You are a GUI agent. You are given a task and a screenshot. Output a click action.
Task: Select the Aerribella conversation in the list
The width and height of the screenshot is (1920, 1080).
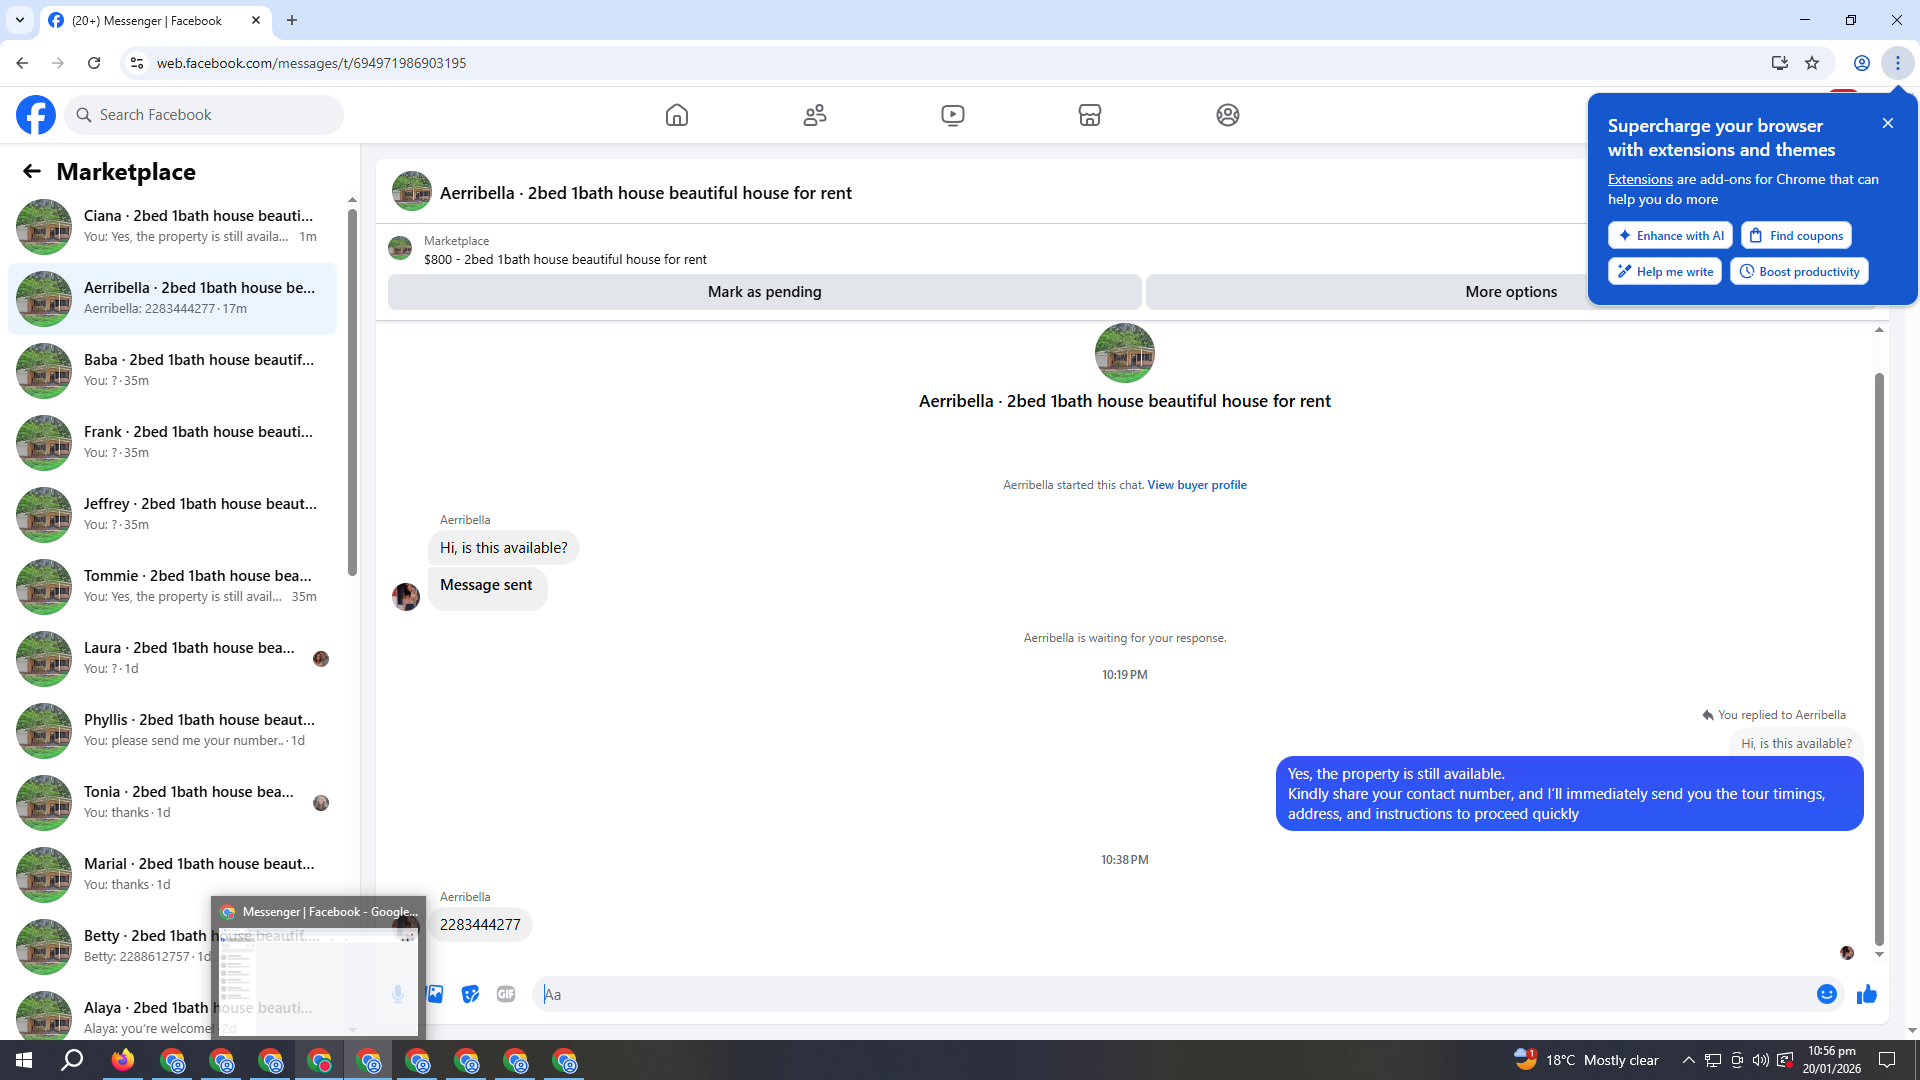point(172,299)
